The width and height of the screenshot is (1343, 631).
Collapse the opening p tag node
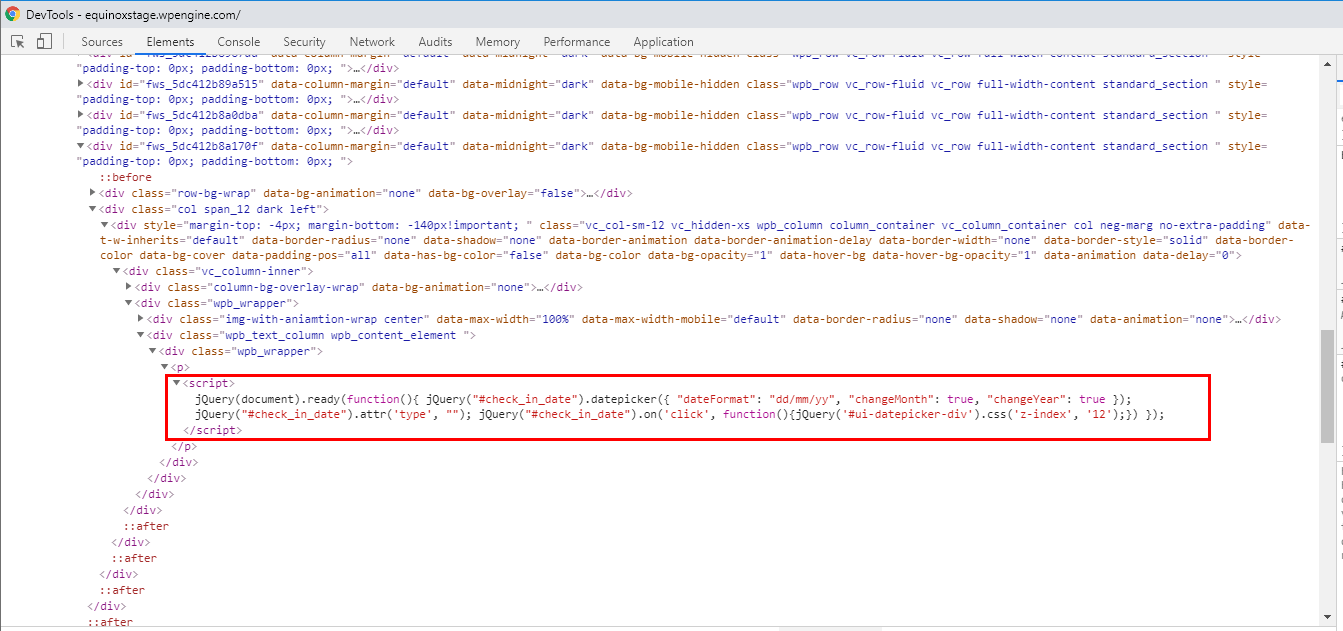click(x=165, y=367)
